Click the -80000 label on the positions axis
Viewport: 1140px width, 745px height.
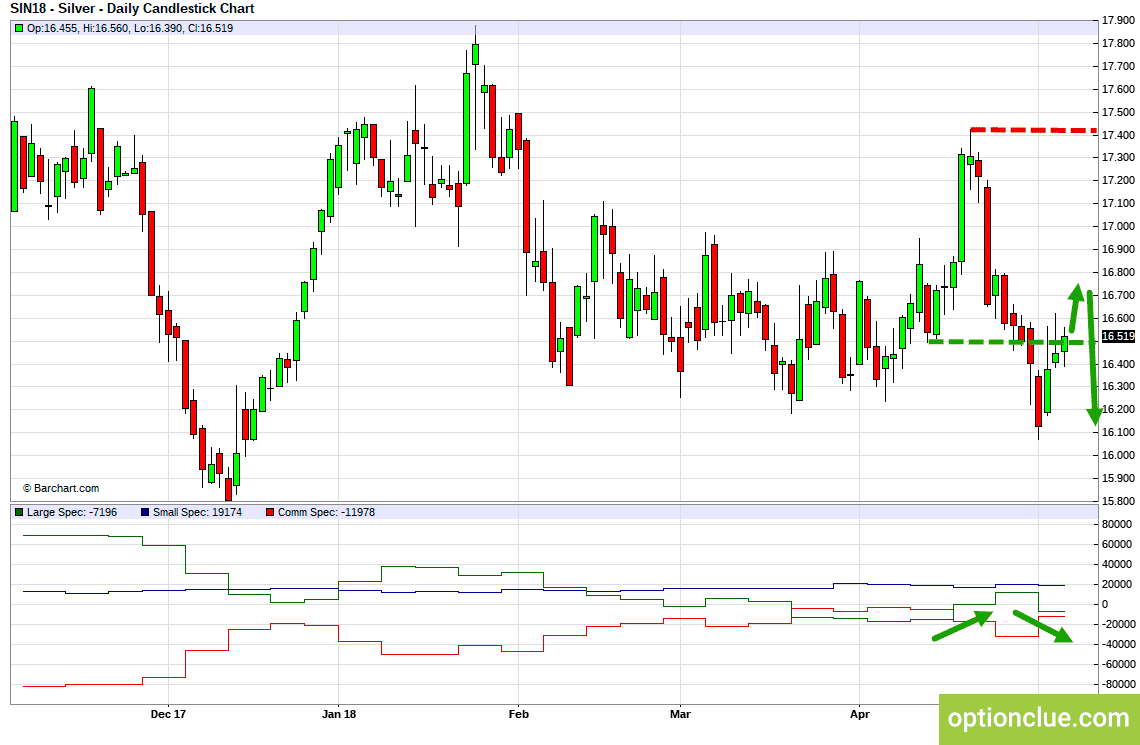point(1118,685)
